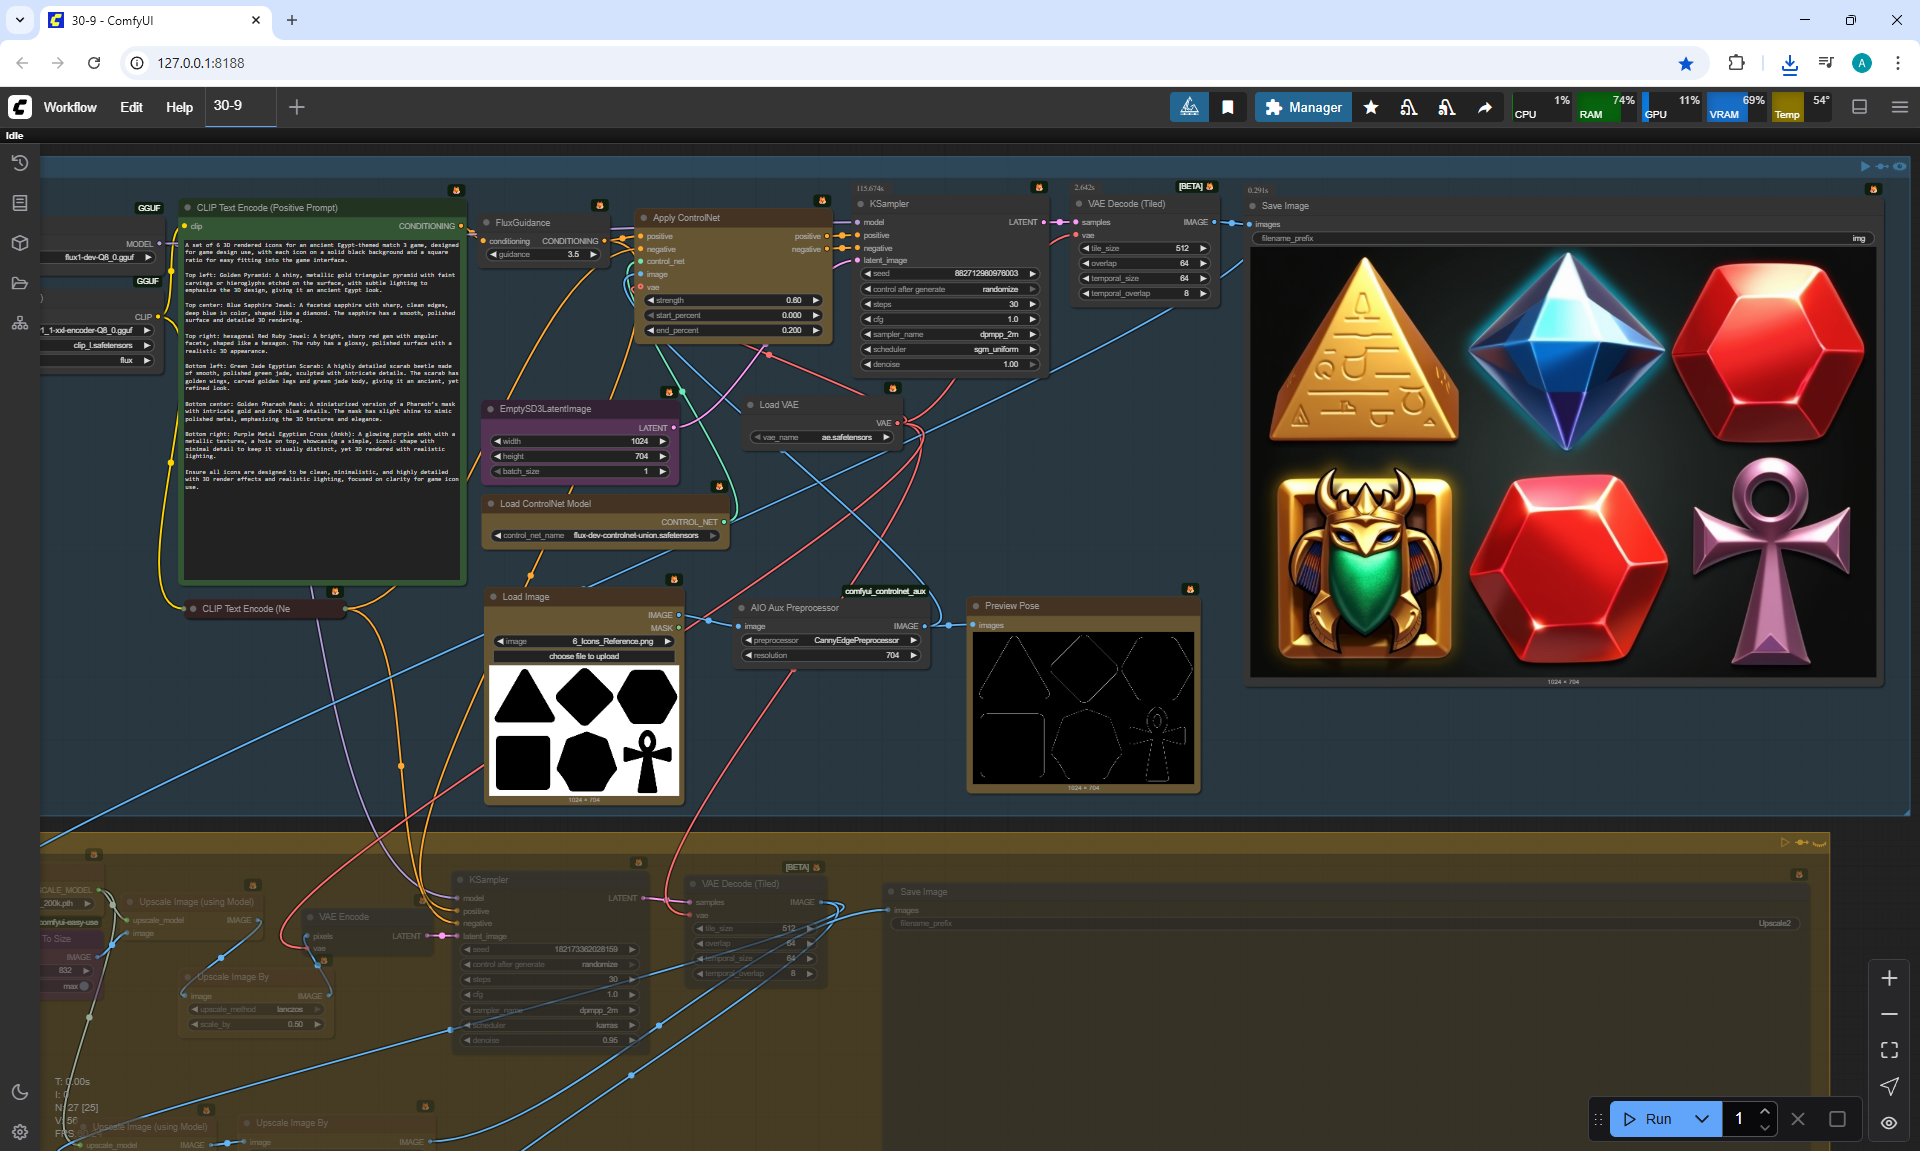Open the node library cube icon

pos(19,243)
